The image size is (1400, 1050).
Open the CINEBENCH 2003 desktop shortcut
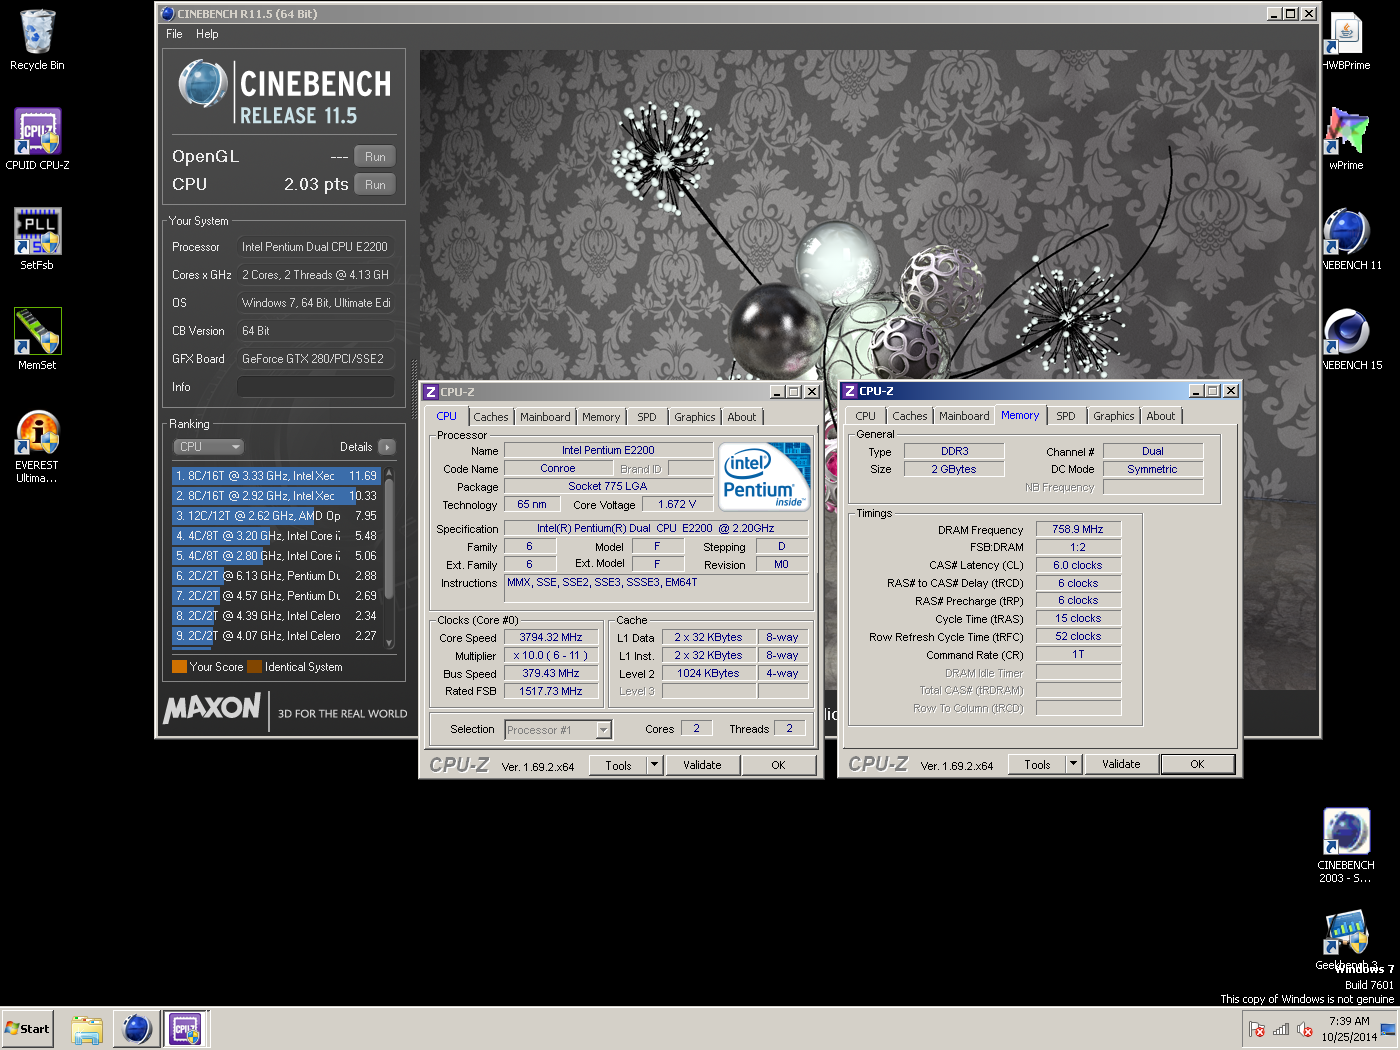1346,846
